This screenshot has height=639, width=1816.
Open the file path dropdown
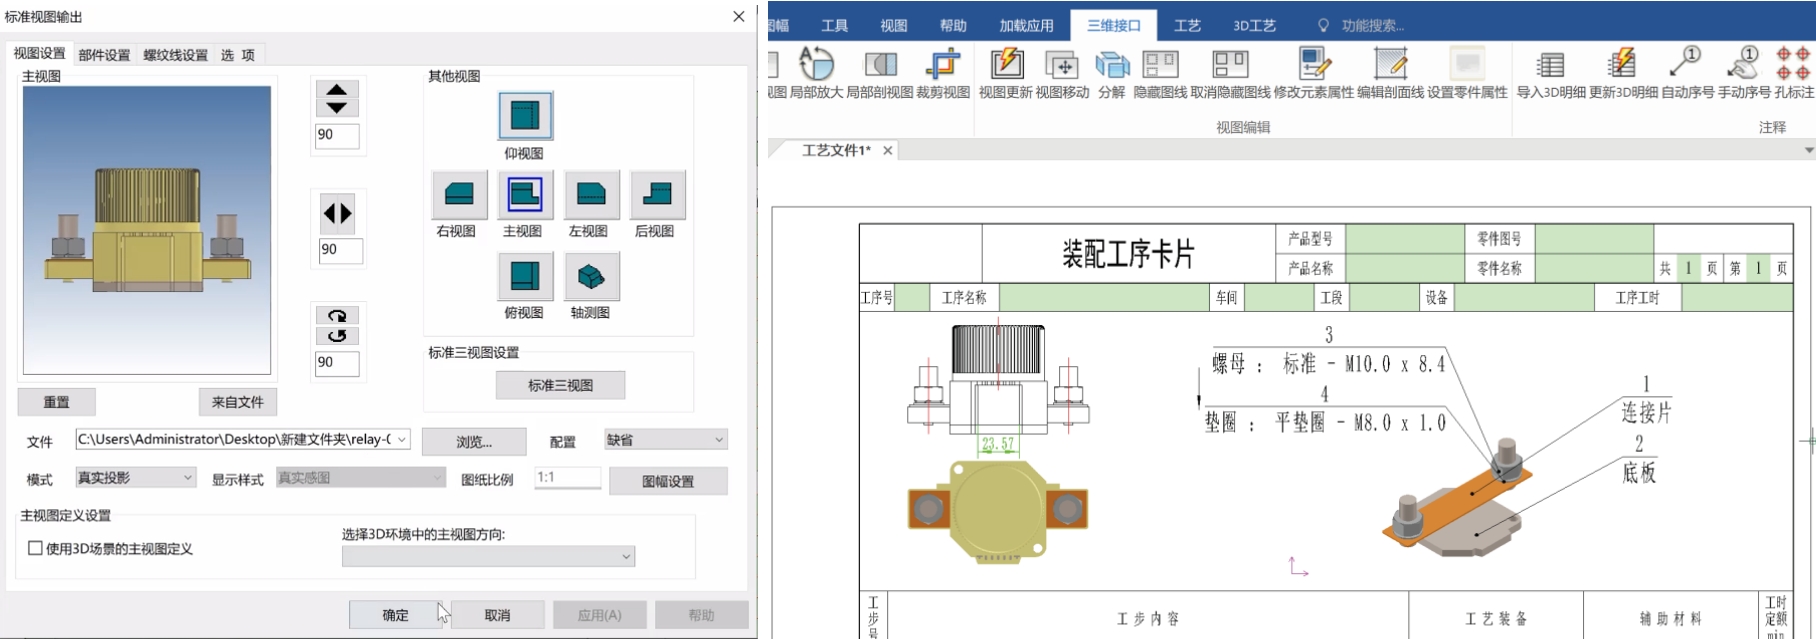click(x=402, y=440)
